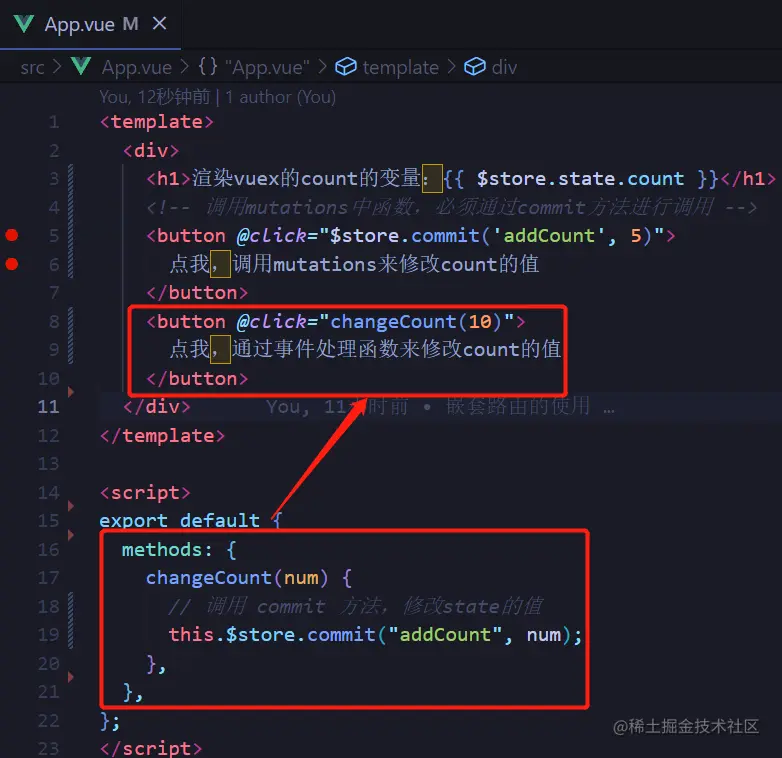782x758 pixels.
Task: Click line number 1 in the gutter
Action: tap(54, 122)
